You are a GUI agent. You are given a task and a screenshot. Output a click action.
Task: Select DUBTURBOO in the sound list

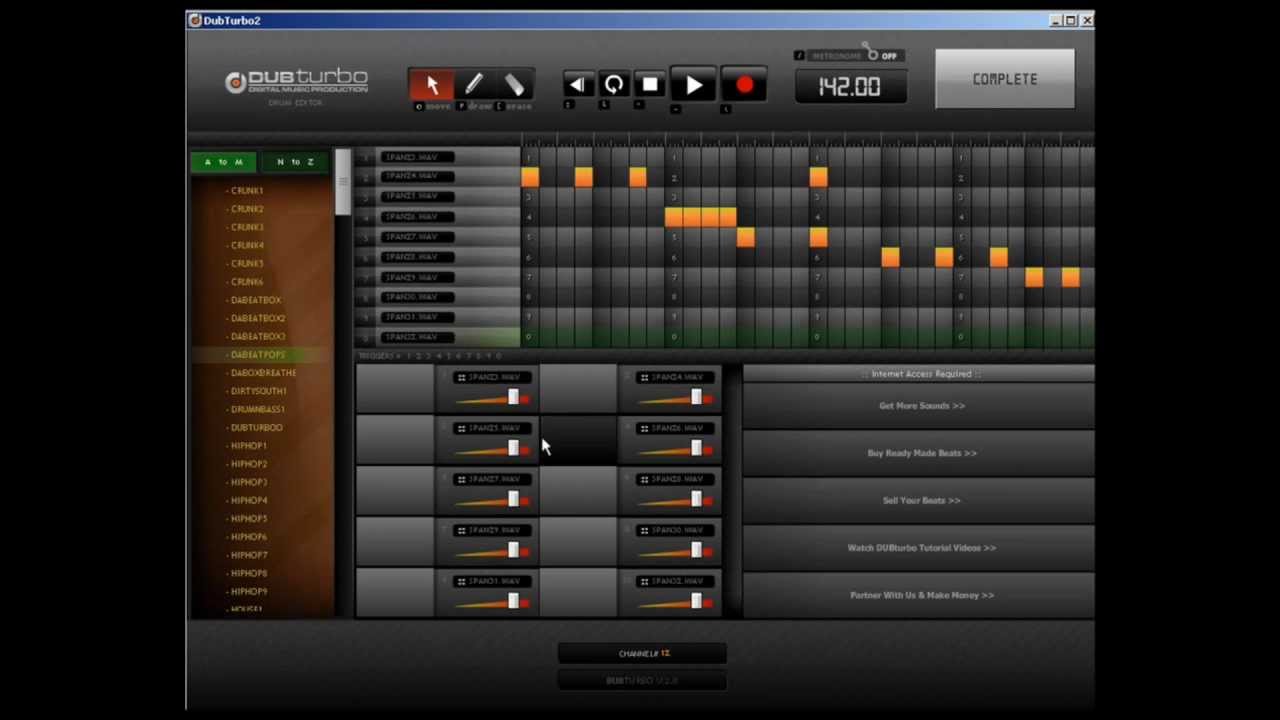[x=256, y=427]
